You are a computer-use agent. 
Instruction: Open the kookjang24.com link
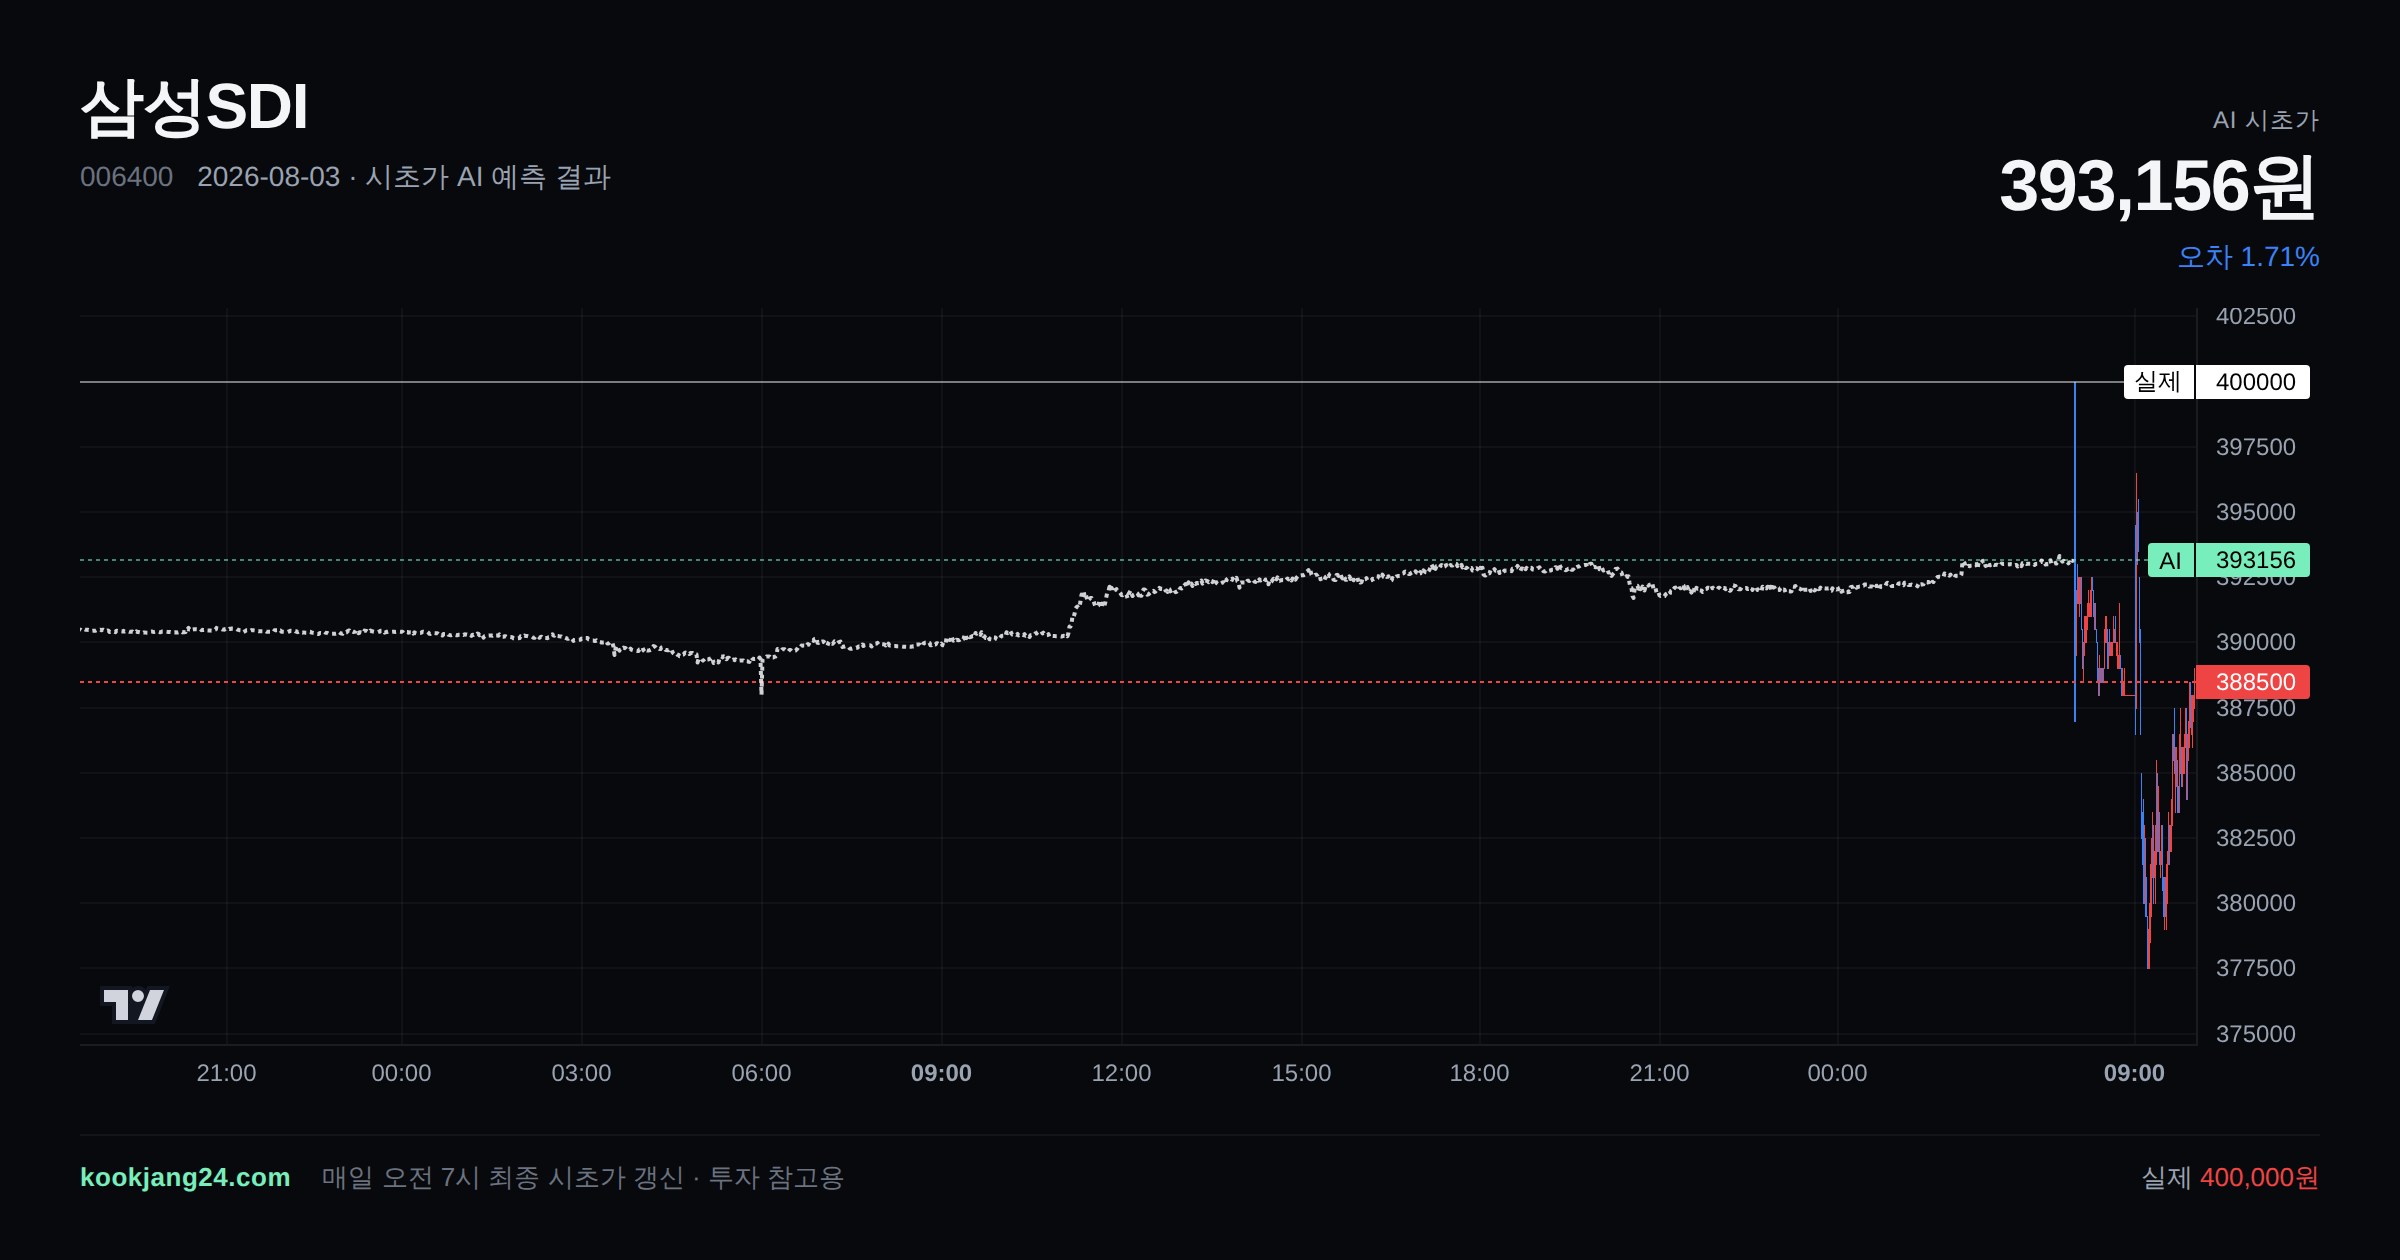click(185, 1177)
